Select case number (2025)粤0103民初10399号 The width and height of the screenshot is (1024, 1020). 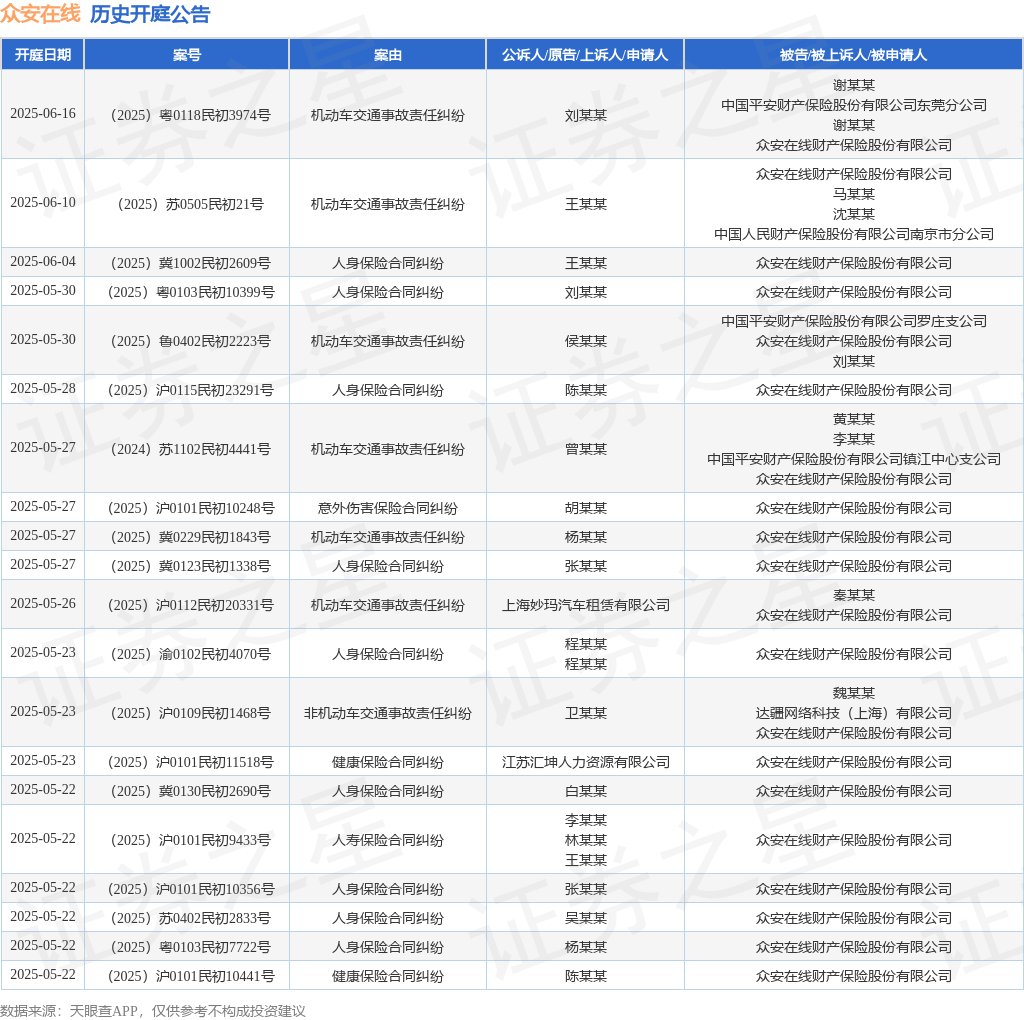click(x=191, y=292)
